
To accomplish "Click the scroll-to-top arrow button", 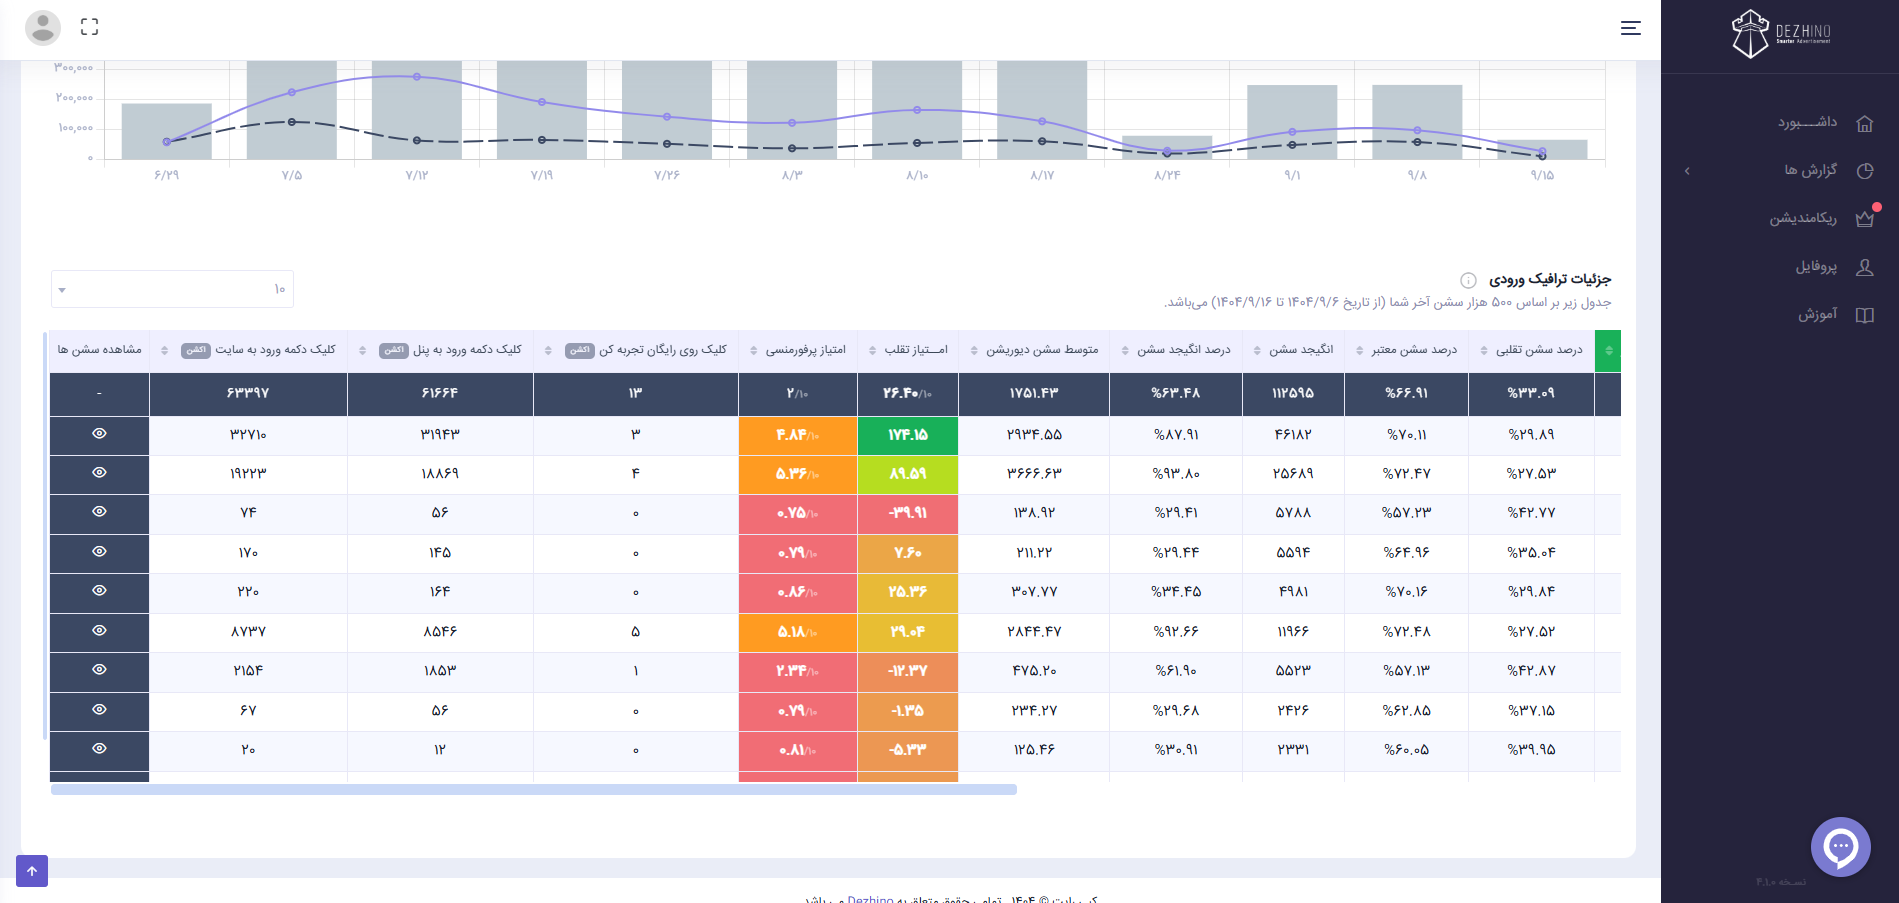I will (32, 871).
